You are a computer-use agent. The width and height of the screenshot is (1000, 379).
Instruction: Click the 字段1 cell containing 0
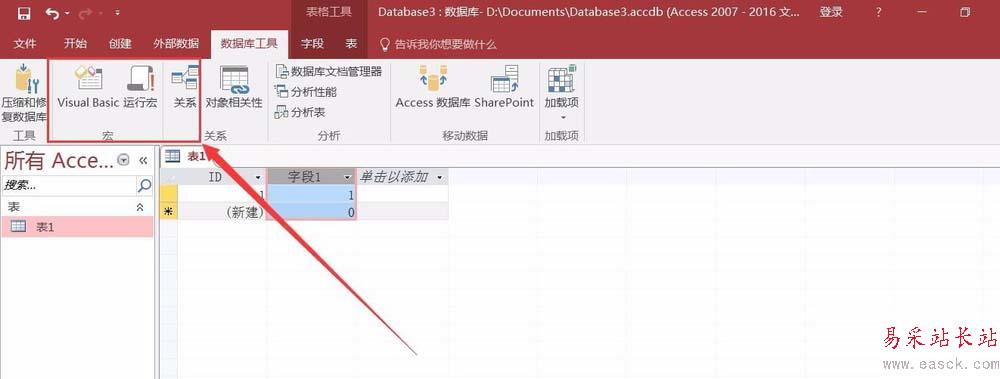[311, 212]
